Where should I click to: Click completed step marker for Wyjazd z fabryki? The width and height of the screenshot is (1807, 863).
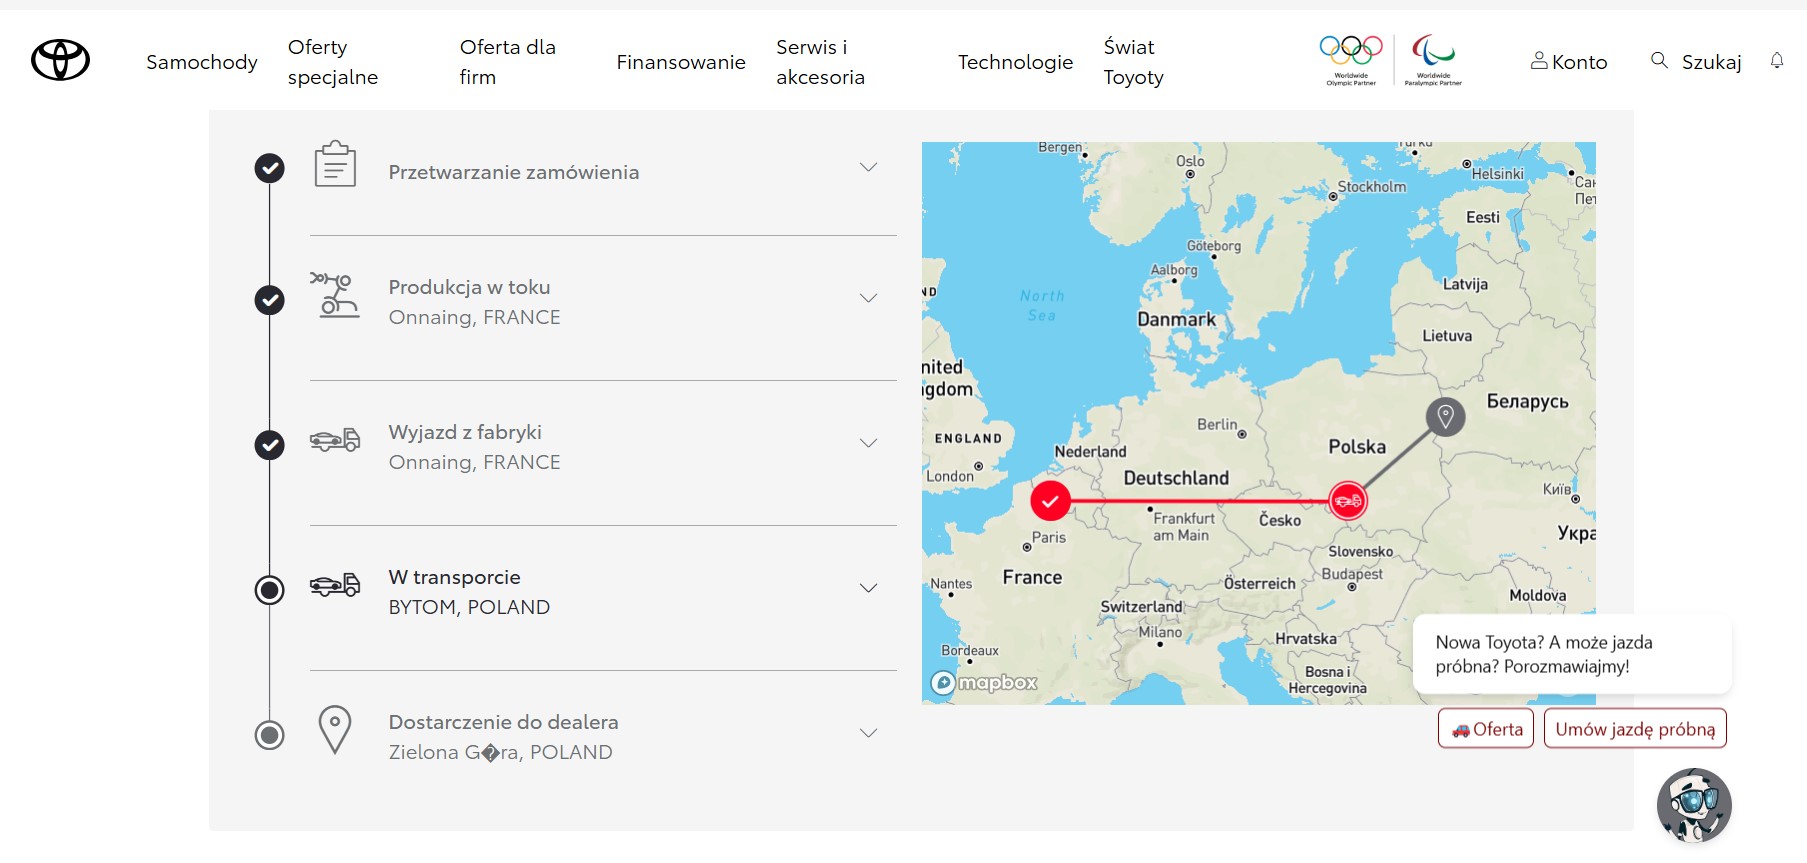(x=269, y=445)
